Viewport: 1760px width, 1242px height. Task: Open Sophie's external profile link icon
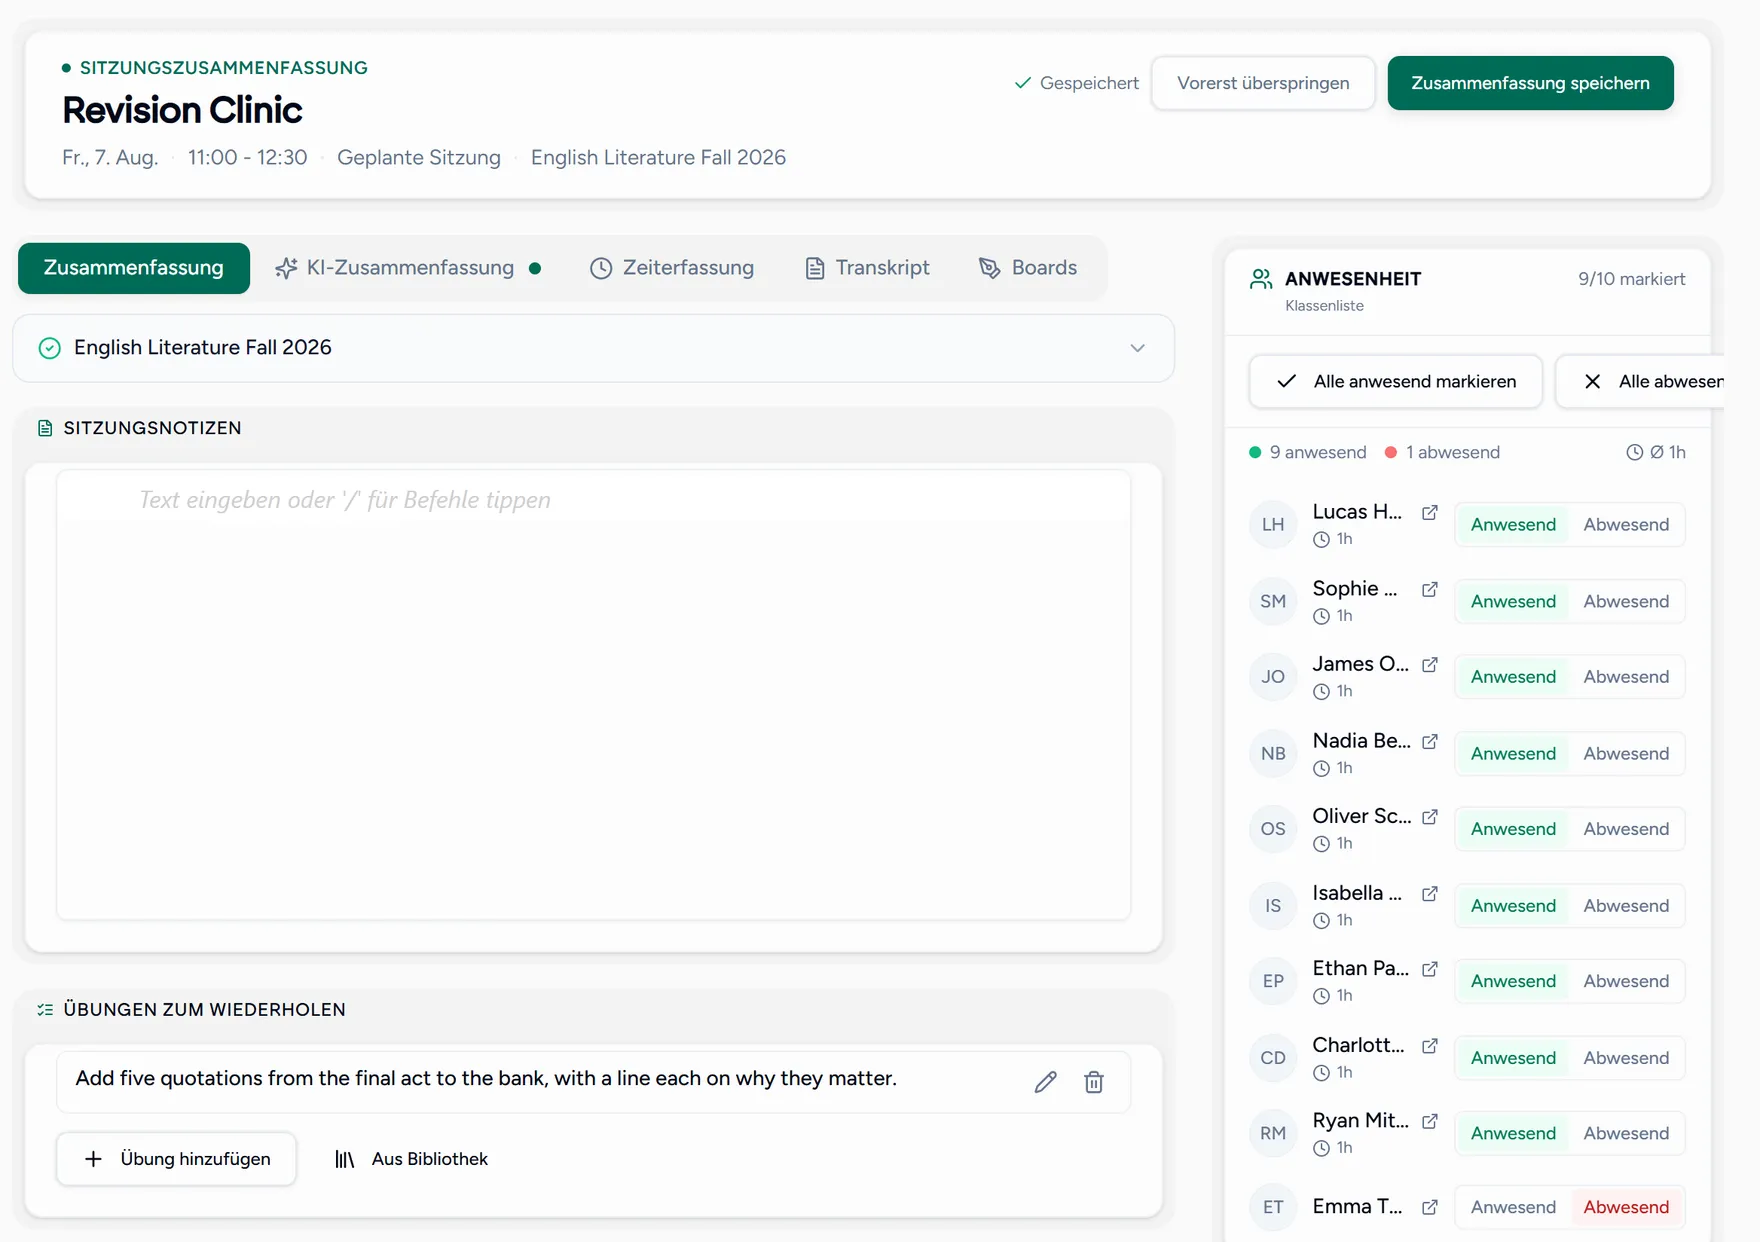pyautogui.click(x=1430, y=589)
